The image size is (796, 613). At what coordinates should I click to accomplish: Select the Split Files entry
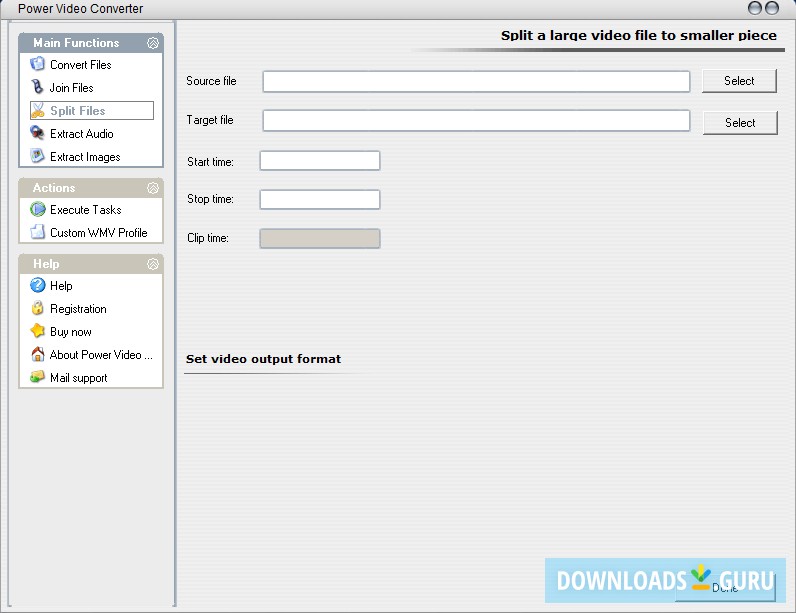(92, 111)
